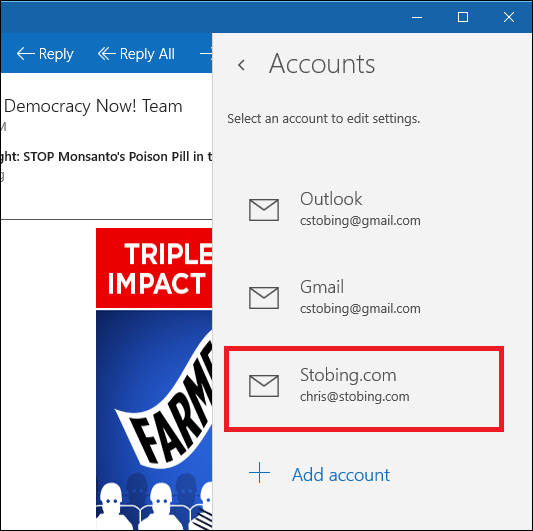533x531 pixels.
Task: Minimize the Mail window
Action: coord(417,17)
